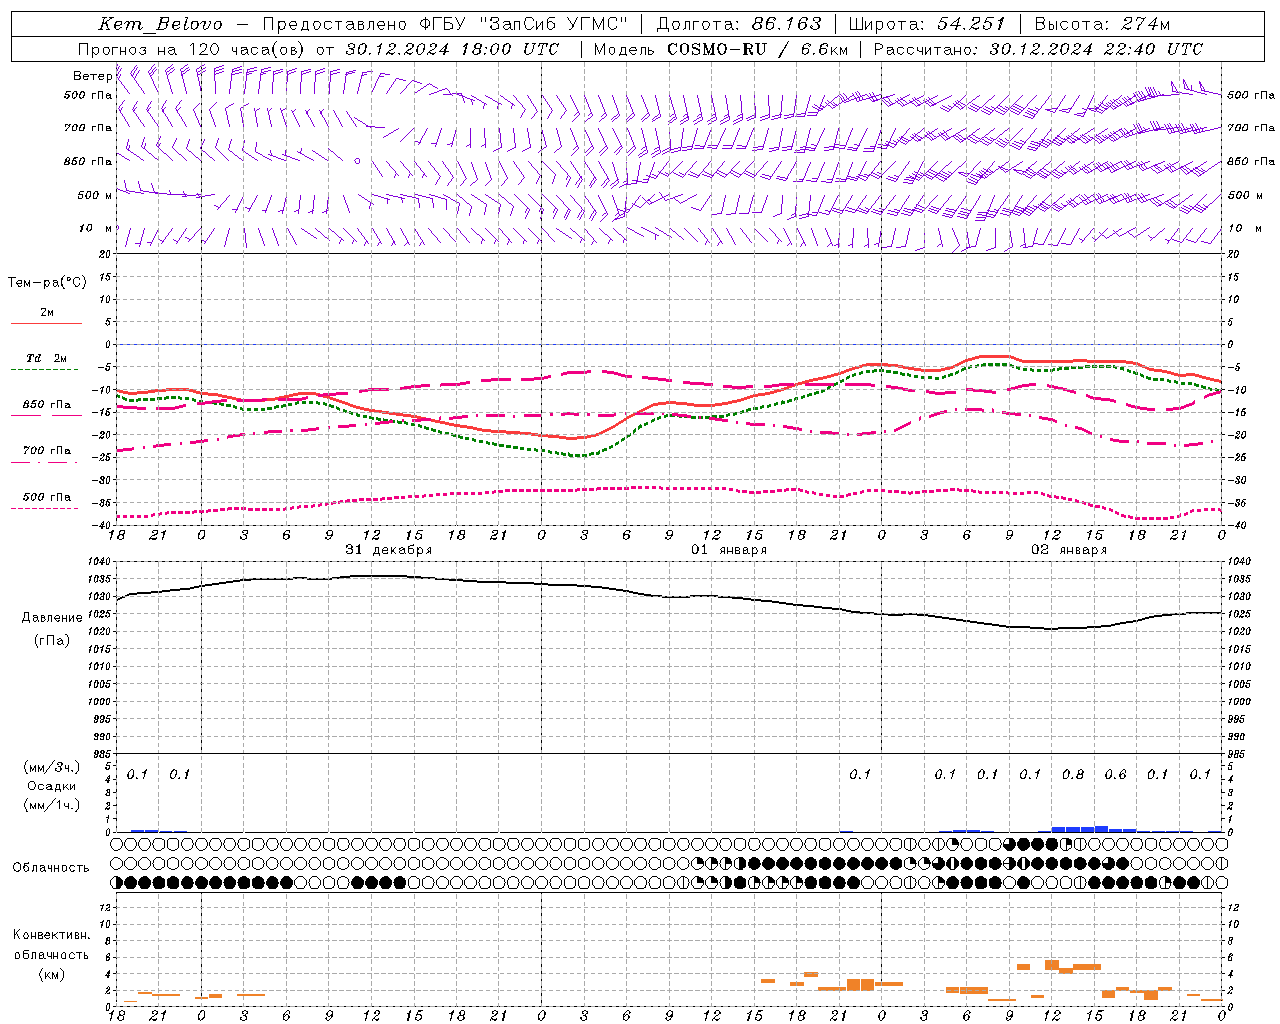Click the 'Осадки' precipitation label
The height and width of the screenshot is (1024, 1280).
coord(51,786)
